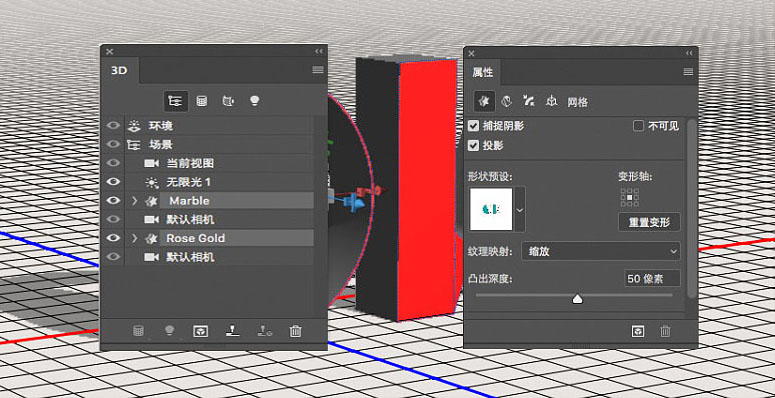Open the deform tab icon in Properties
Screen dimensions: 775x398
click(x=507, y=101)
